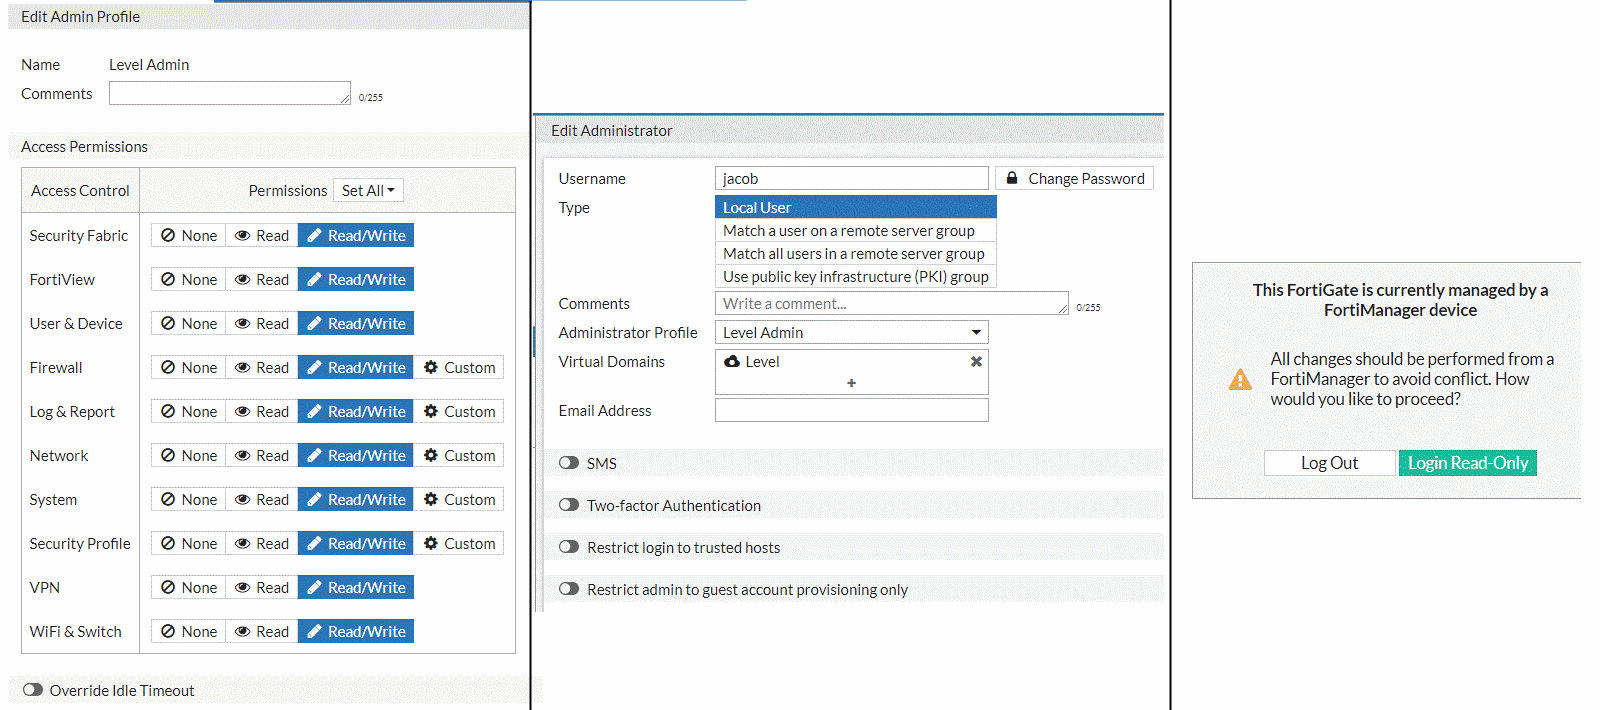Select None for VPN access
1600x710 pixels.
coord(189,587)
